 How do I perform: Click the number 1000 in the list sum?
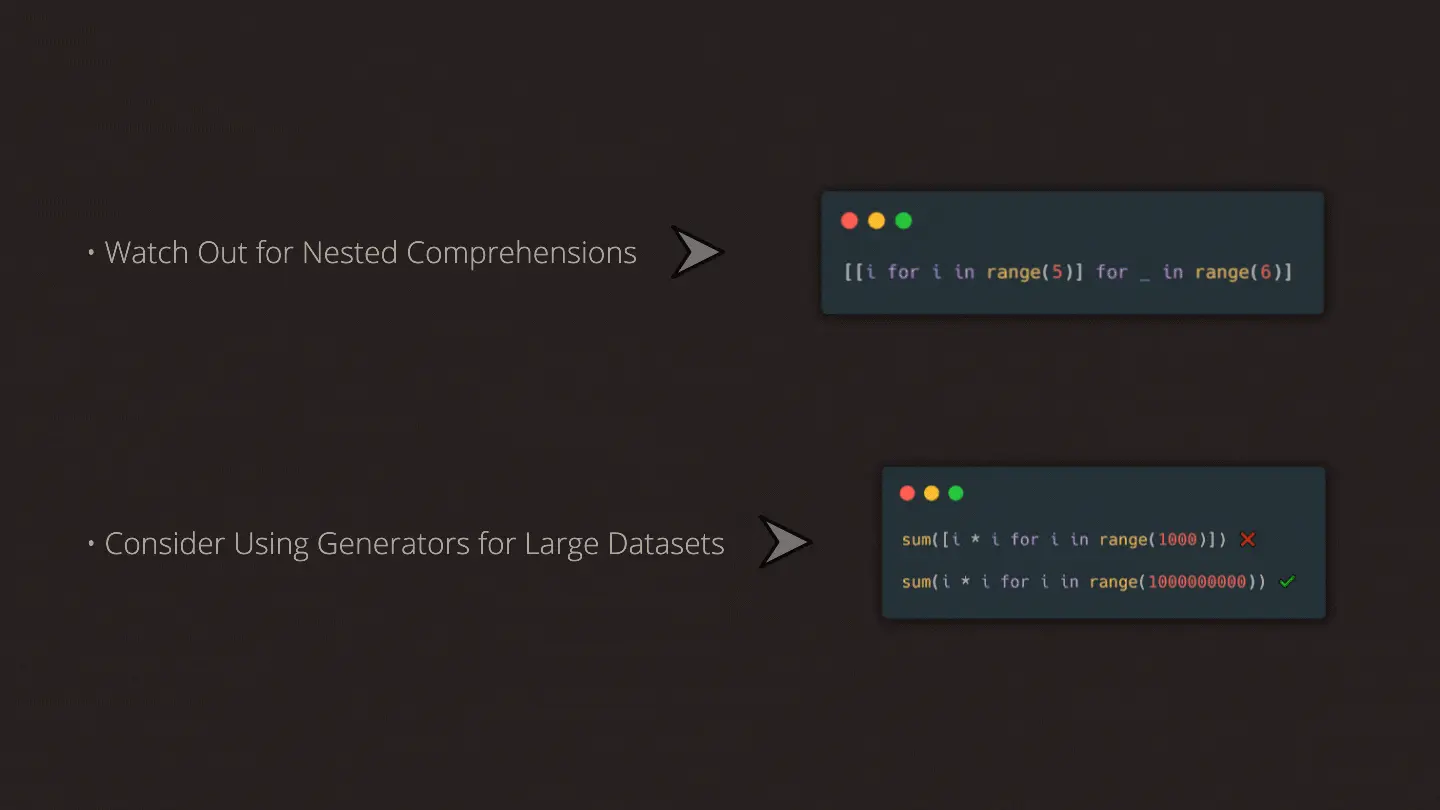(x=1177, y=540)
